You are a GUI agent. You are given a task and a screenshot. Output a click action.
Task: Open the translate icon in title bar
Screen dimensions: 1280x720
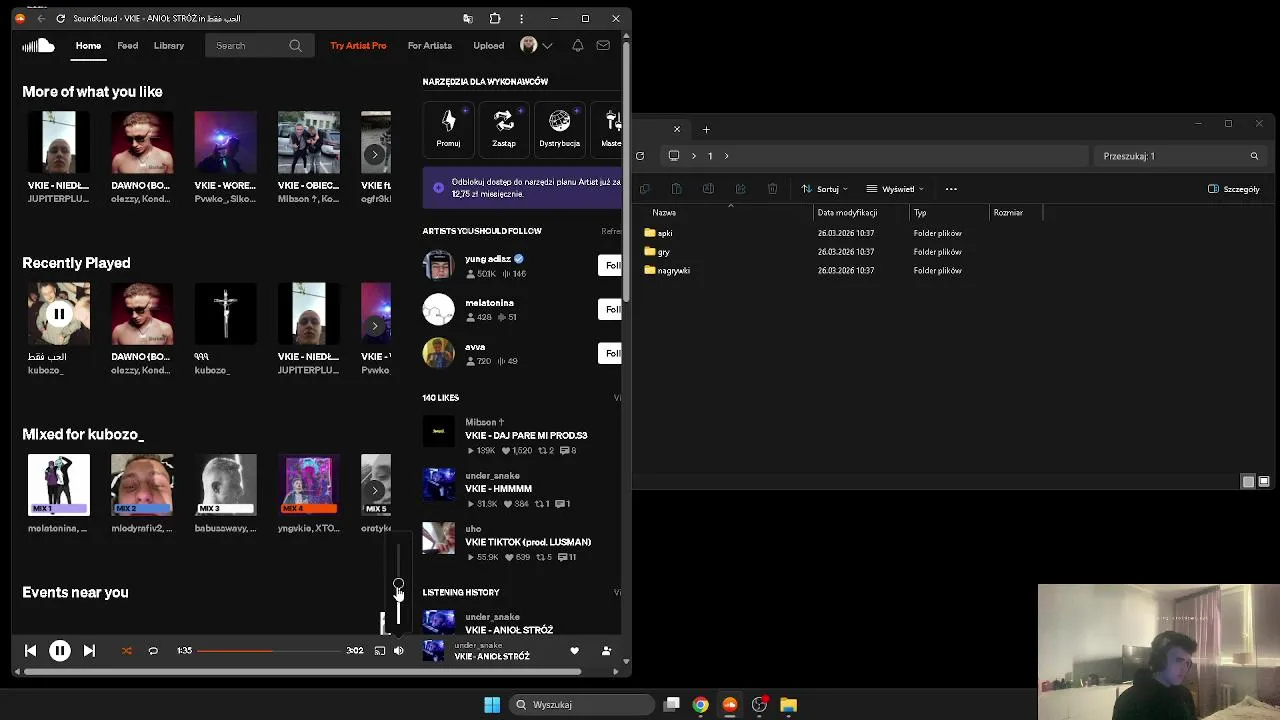(468, 18)
